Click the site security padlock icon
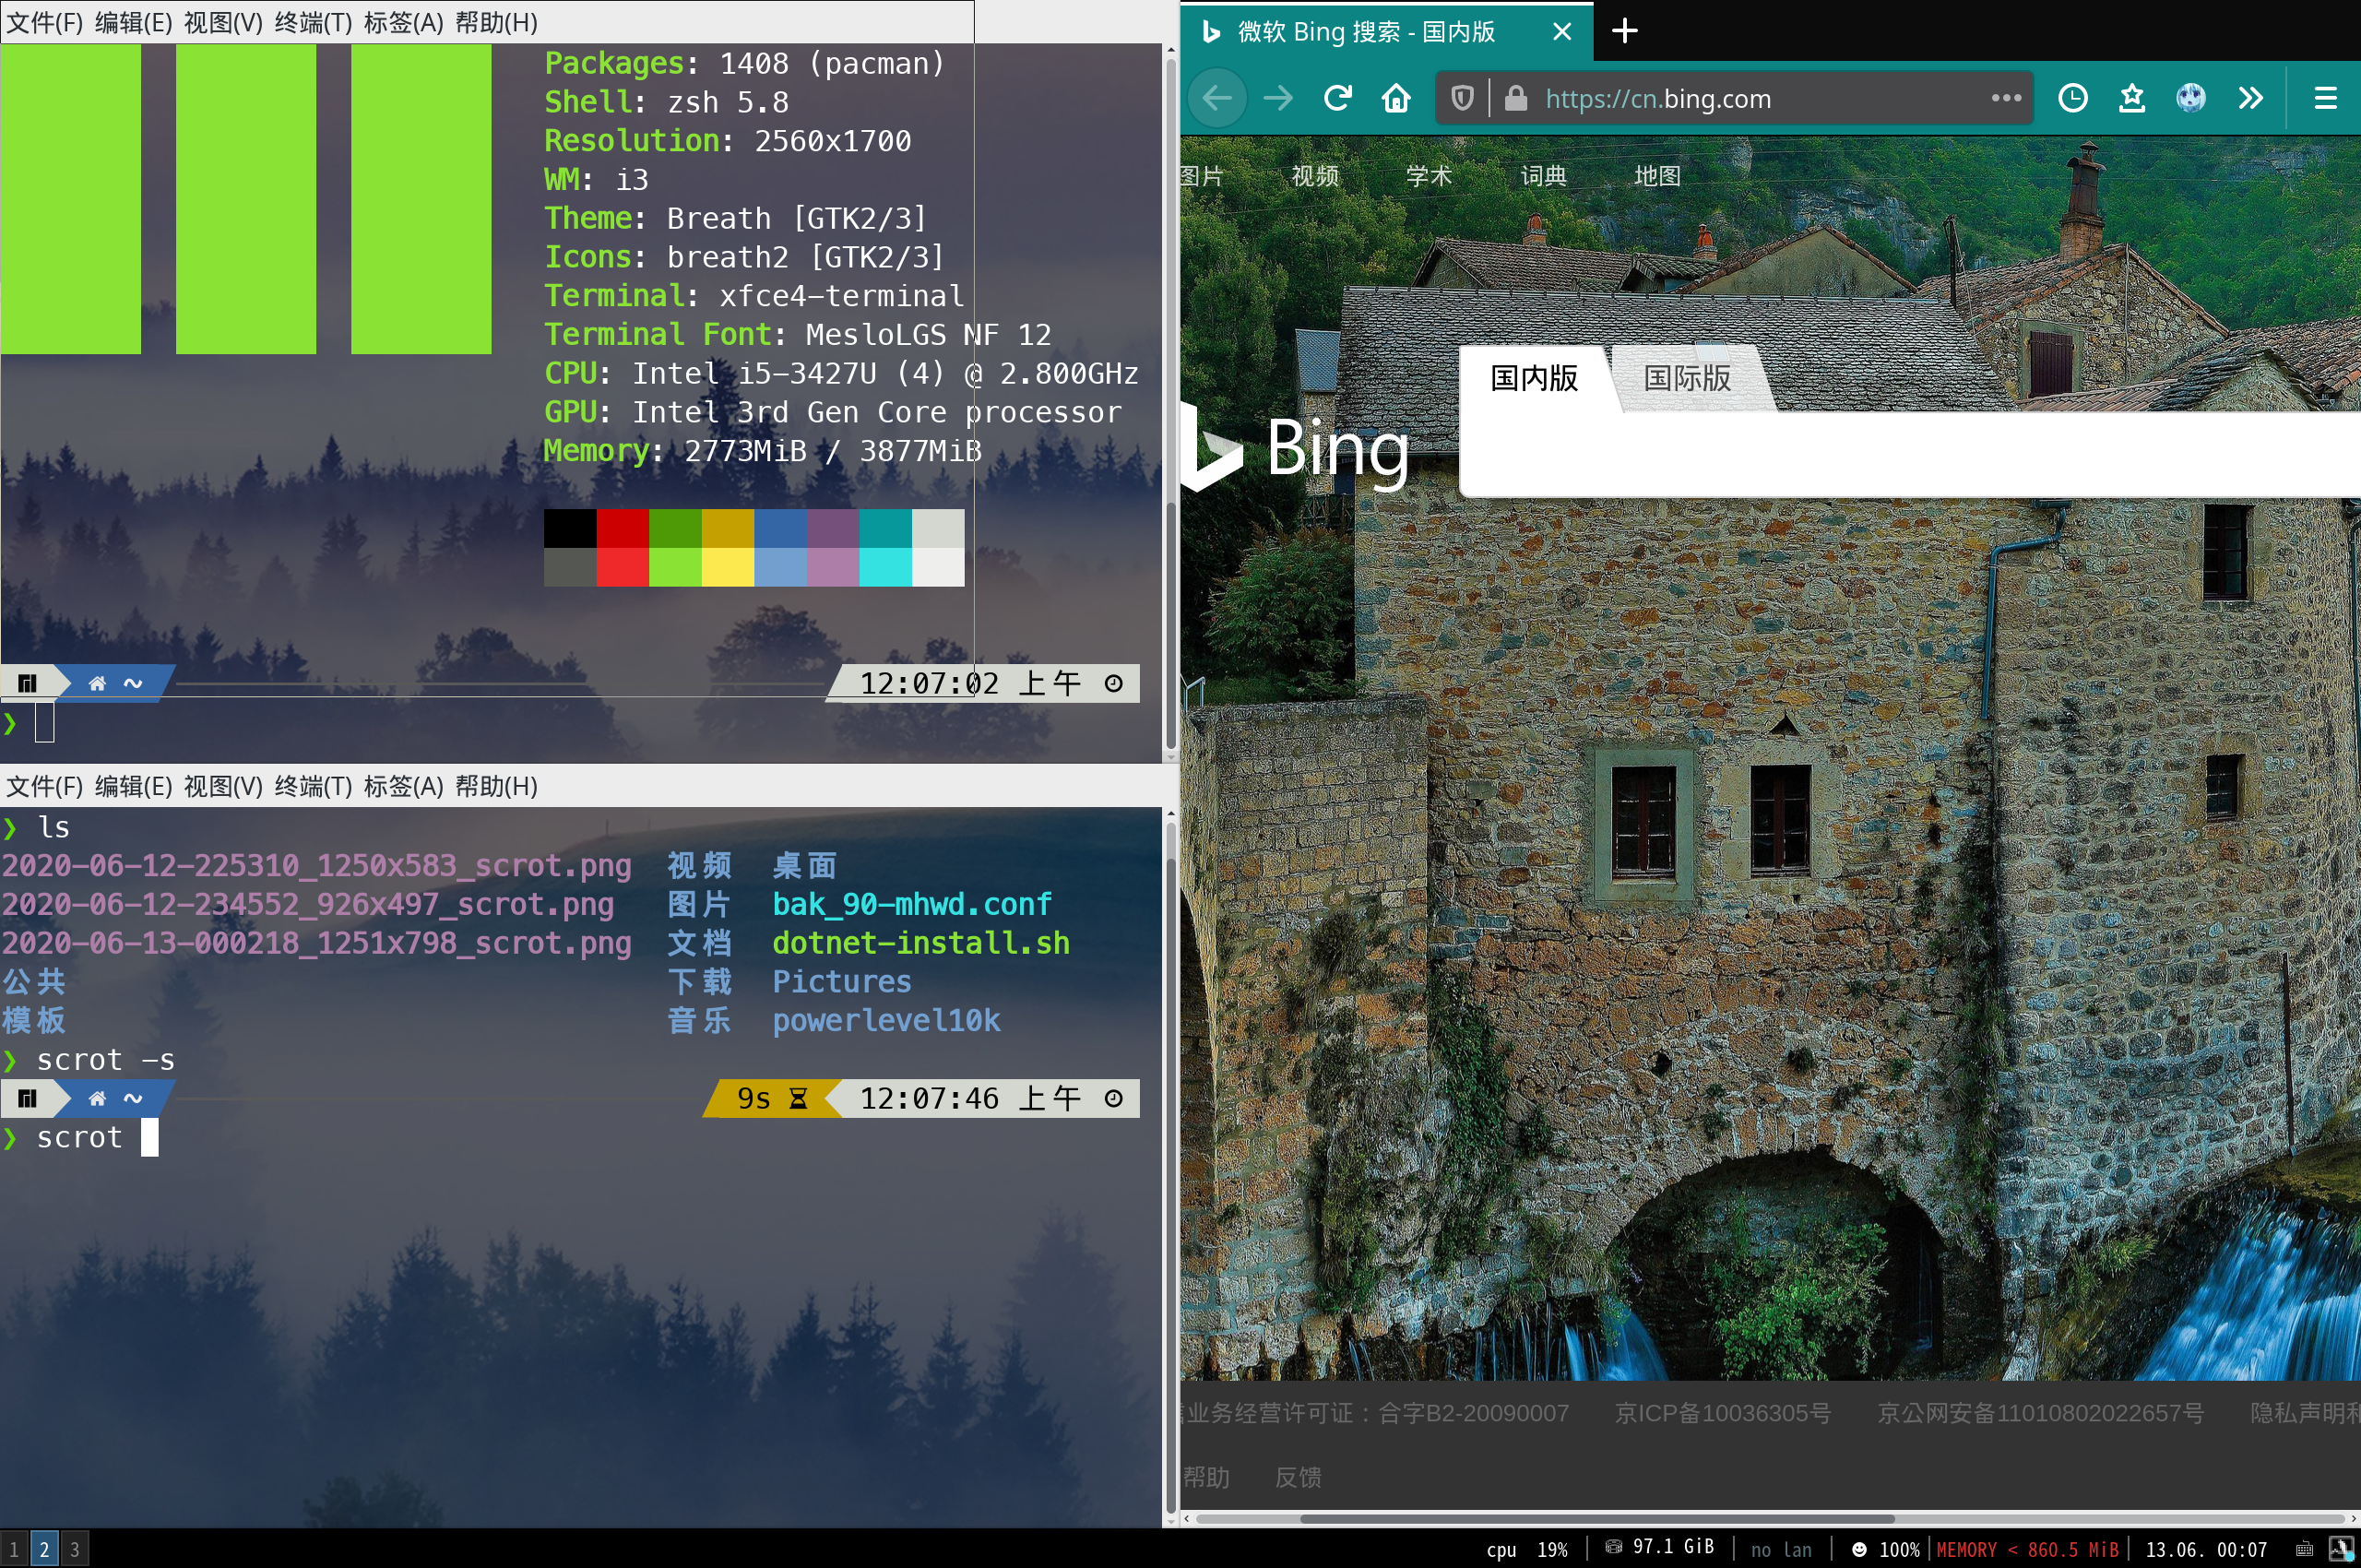This screenshot has width=2361, height=1568. tap(1516, 98)
